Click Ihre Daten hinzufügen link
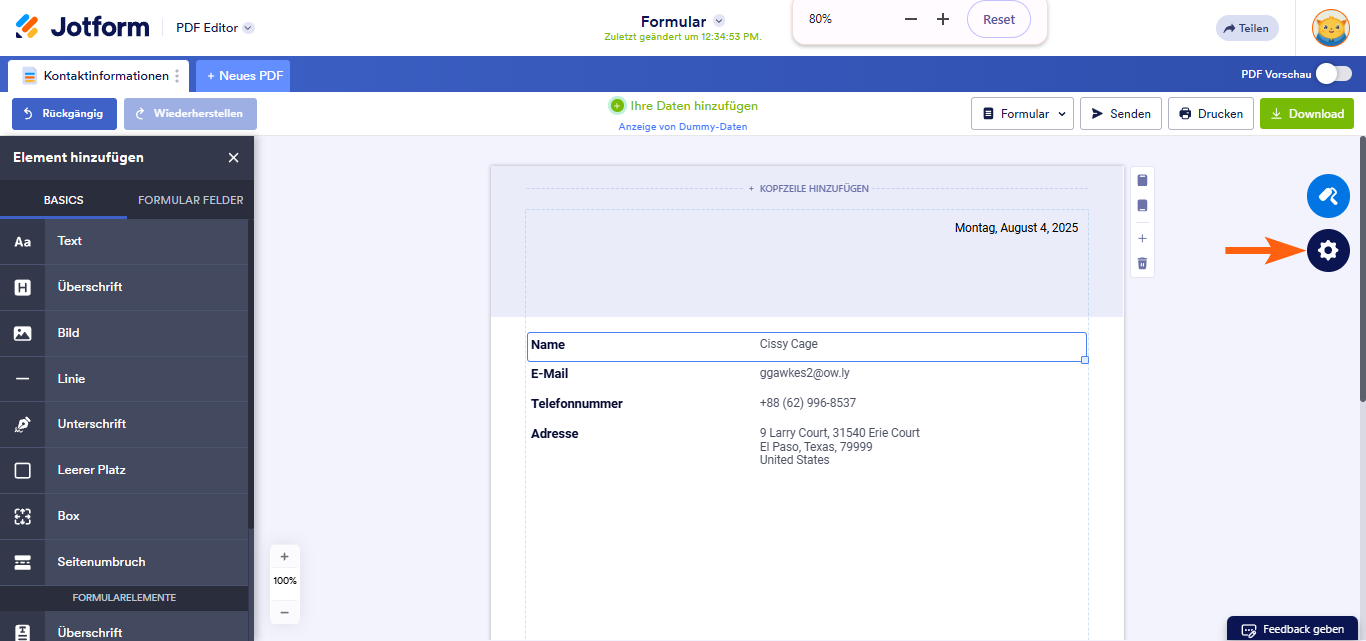The height and width of the screenshot is (641, 1366). click(x=683, y=106)
